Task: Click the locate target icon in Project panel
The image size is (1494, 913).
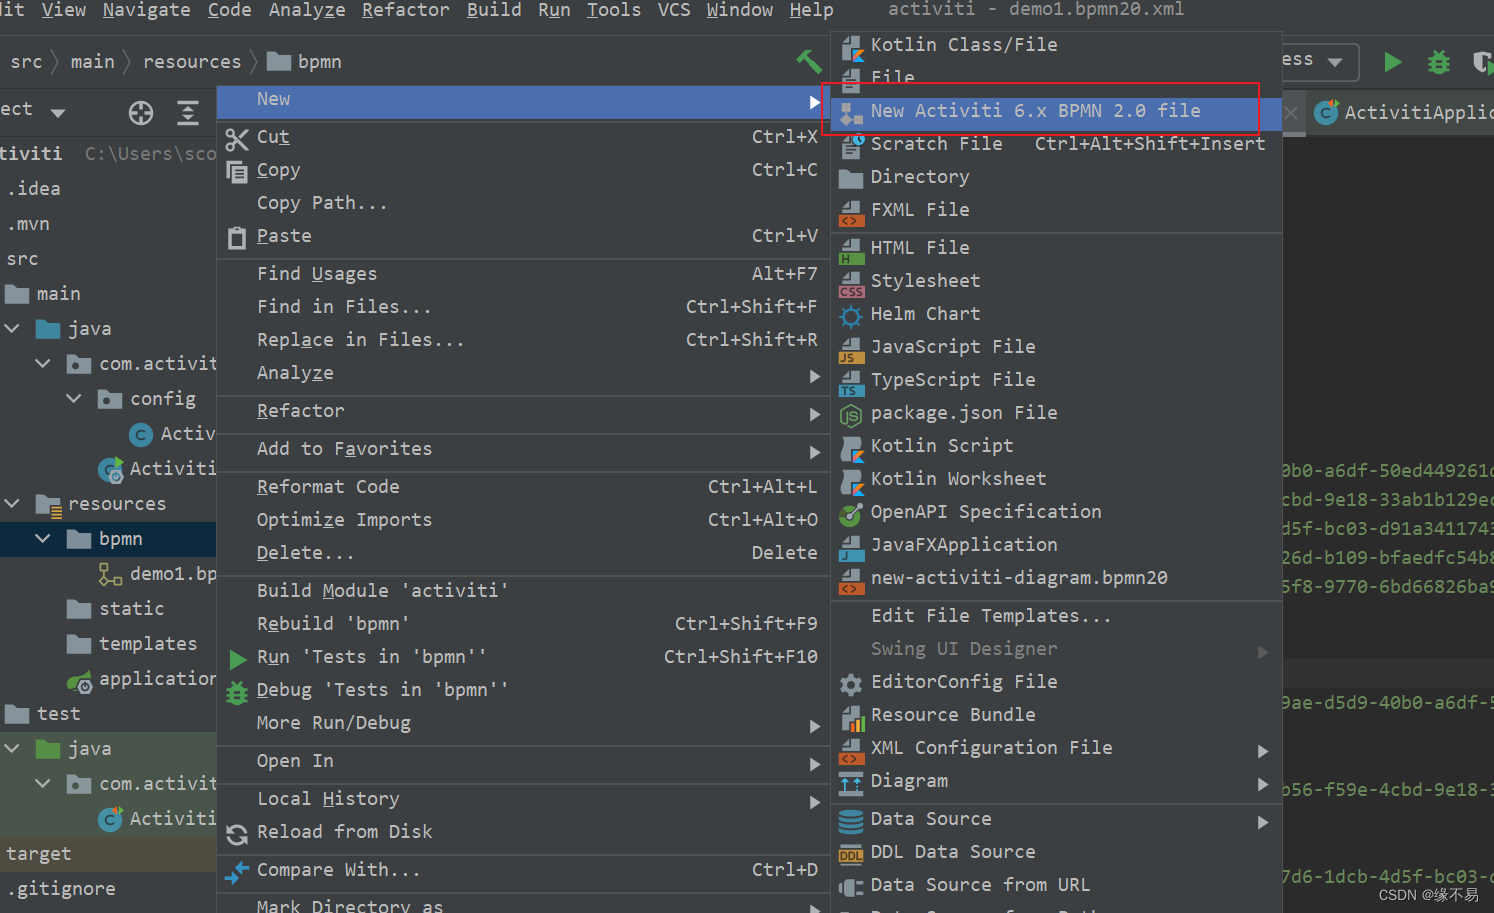Action: [141, 113]
